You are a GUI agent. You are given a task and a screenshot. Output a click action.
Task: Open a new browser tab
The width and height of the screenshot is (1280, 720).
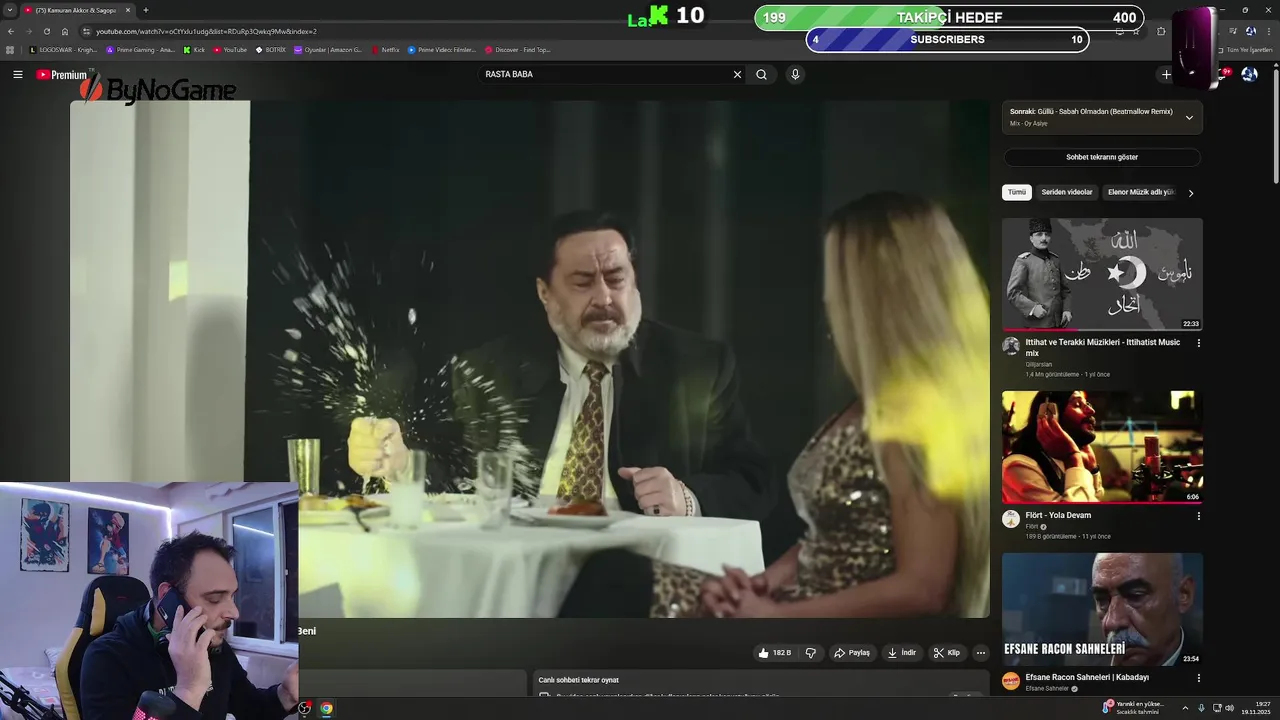pyautogui.click(x=145, y=10)
